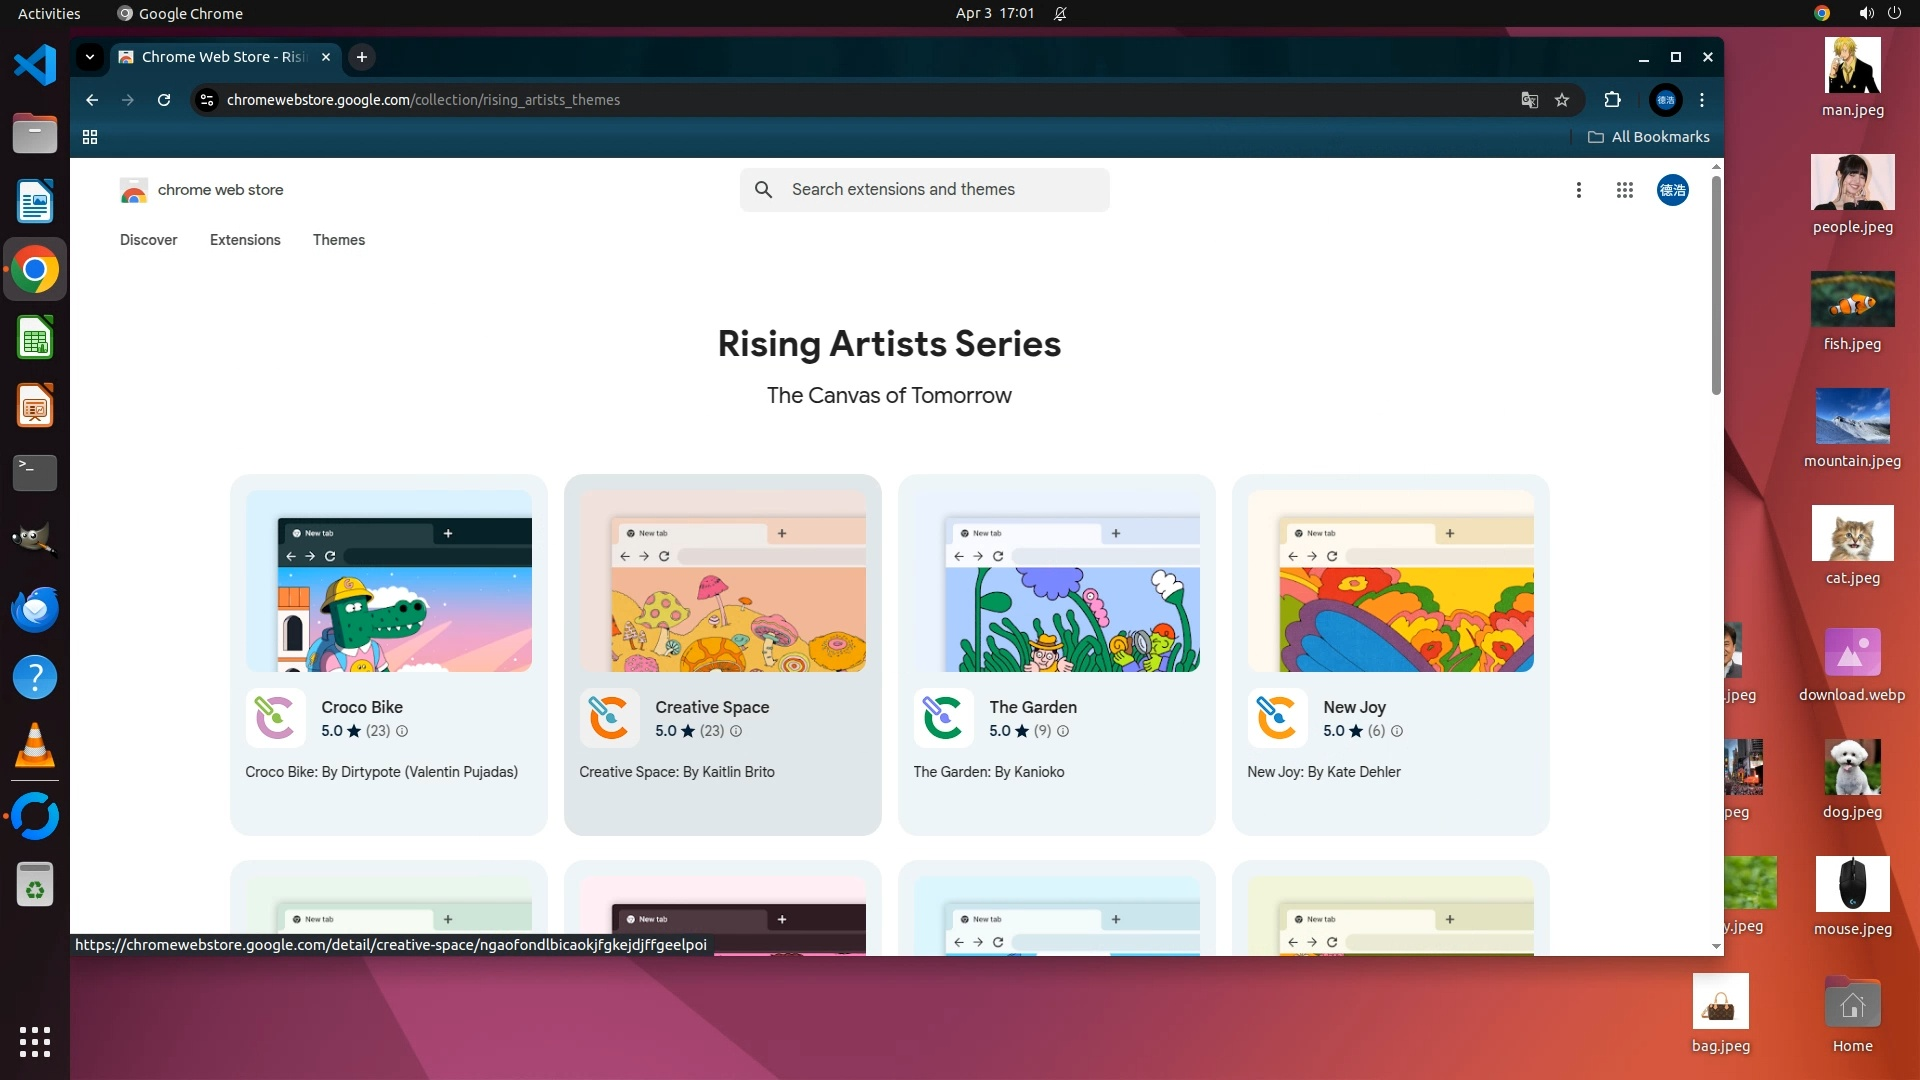This screenshot has height=1080, width=1920.
Task: Open web store more options menu
Action: pyautogui.click(x=1578, y=190)
